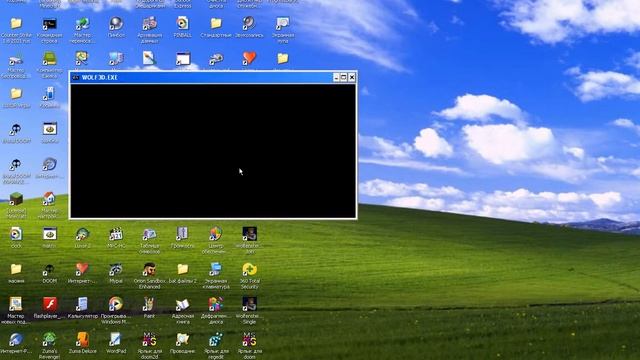Image resolution: width=640 pixels, height=360 pixels.
Task: Close the WOLF3D.EXE window
Action: pos(352,77)
